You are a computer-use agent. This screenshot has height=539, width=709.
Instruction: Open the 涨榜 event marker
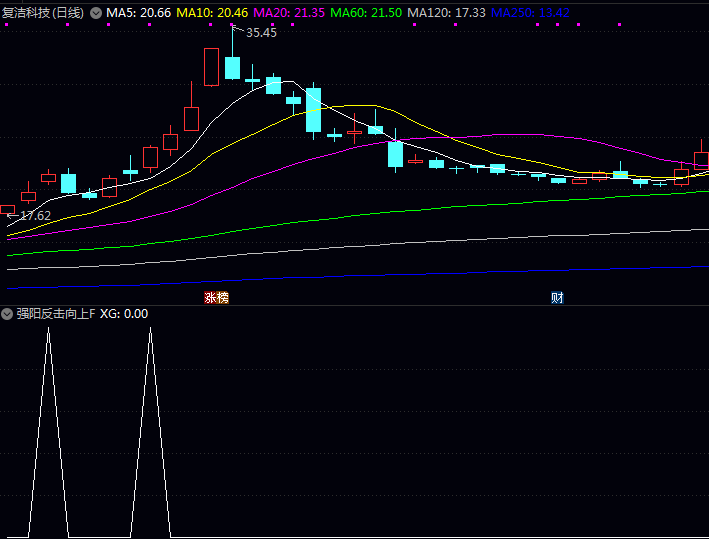tap(216, 298)
